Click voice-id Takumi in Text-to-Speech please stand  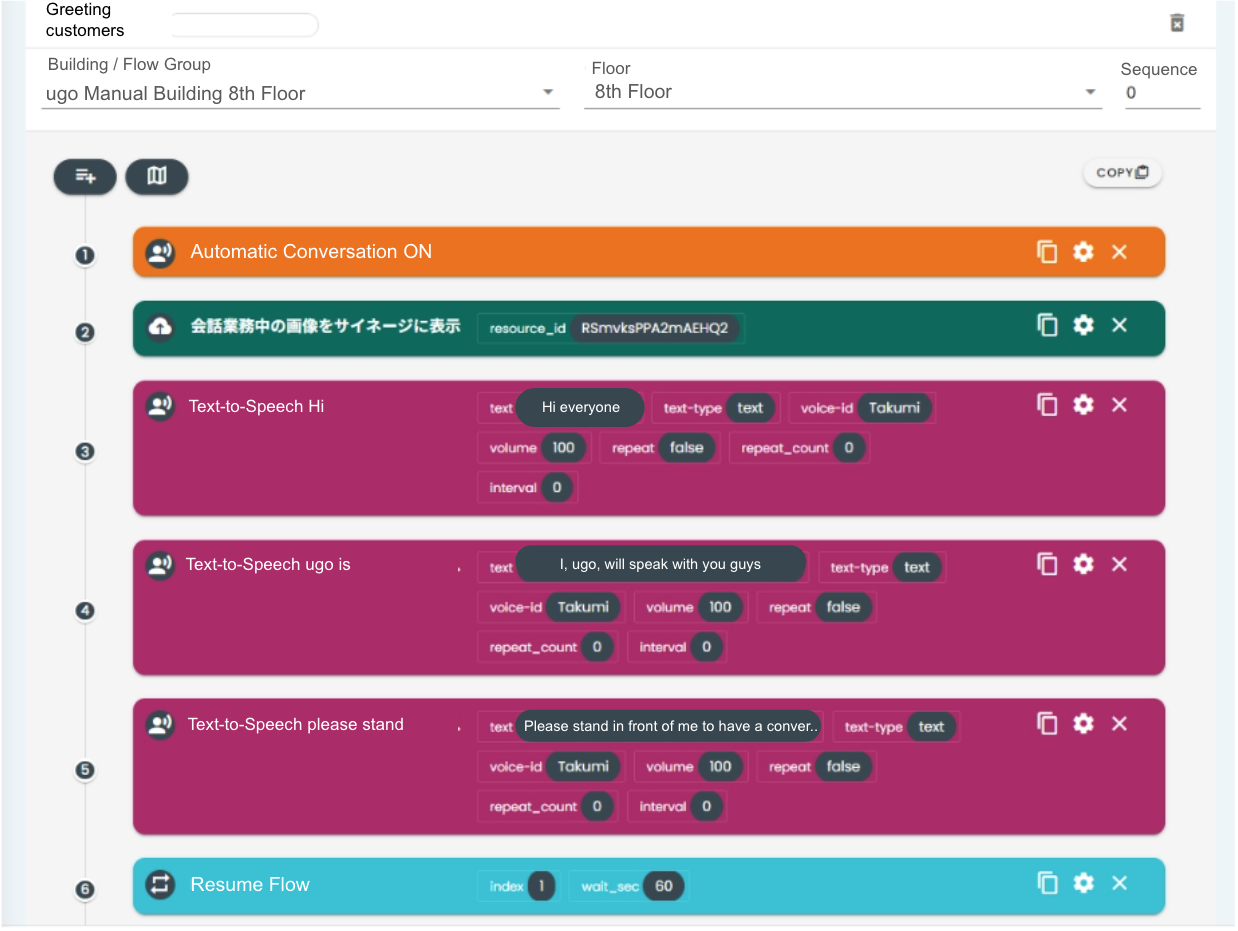coord(583,766)
